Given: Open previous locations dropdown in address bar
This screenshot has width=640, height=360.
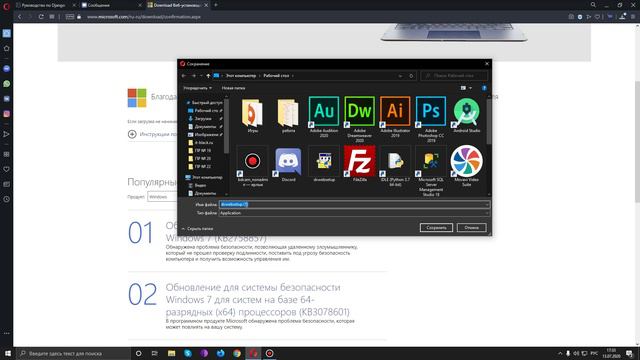Looking at the screenshot, I should [x=400, y=76].
